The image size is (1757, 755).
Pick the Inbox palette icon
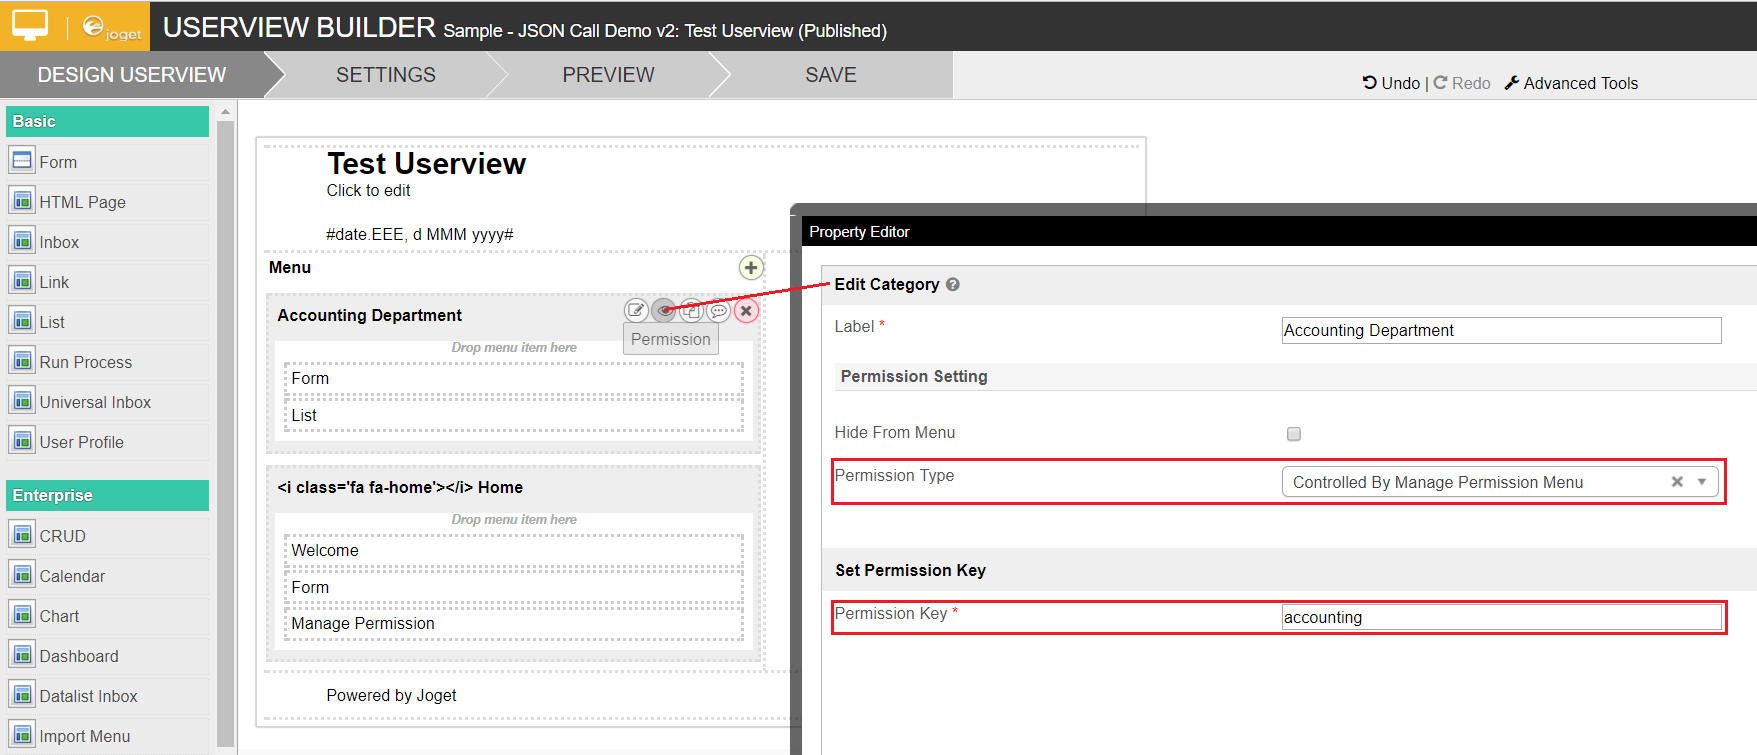tap(22, 240)
